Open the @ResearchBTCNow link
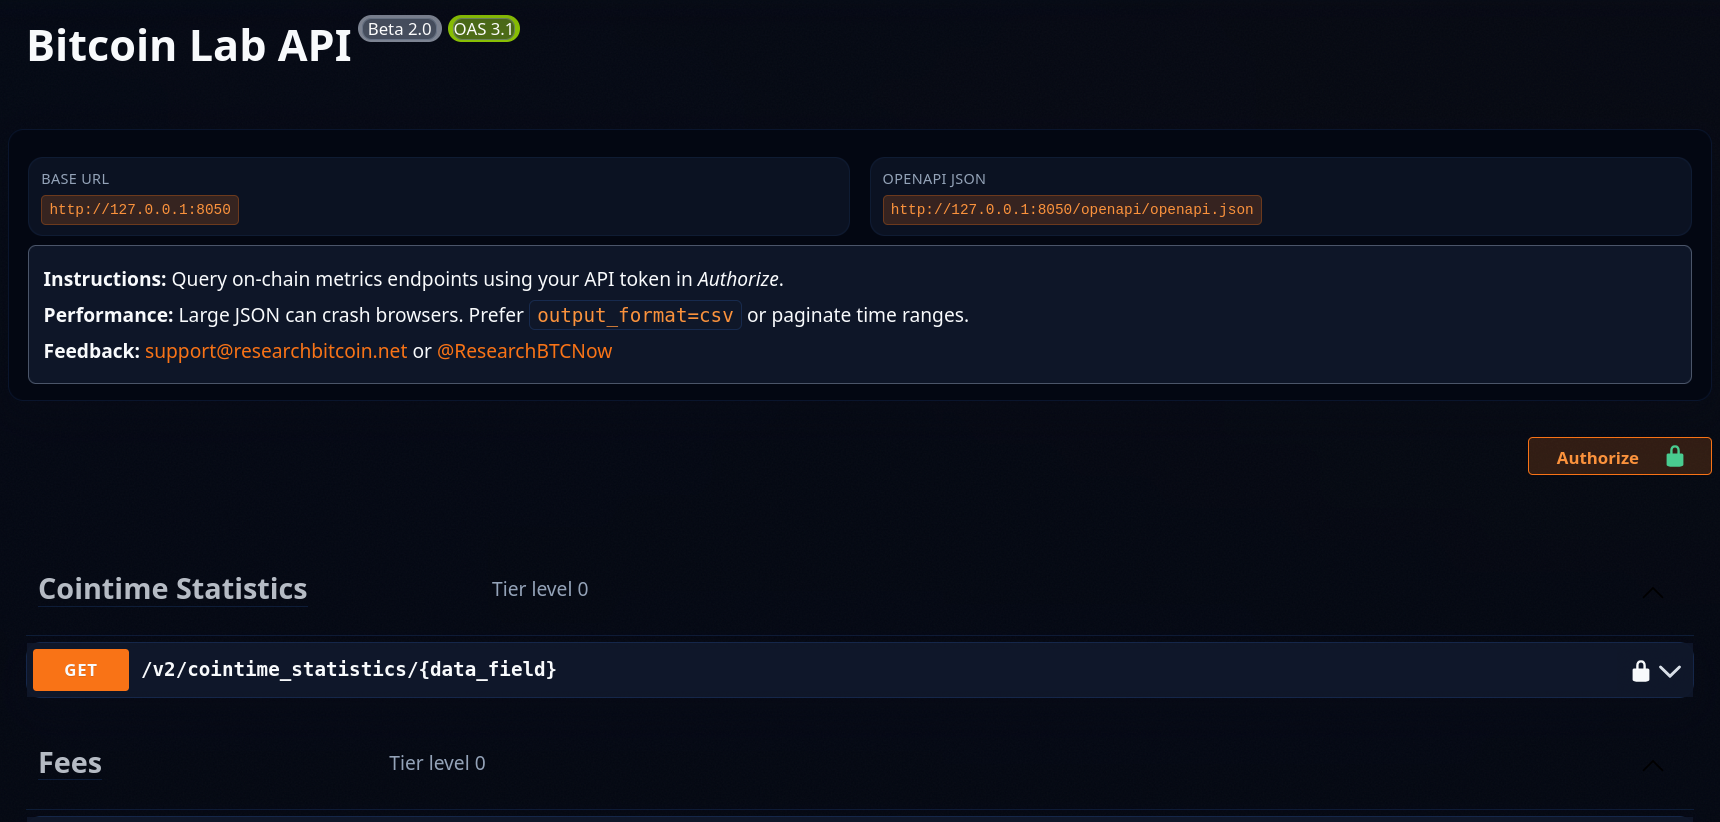Viewport: 1720px width, 822px height. 524,351
